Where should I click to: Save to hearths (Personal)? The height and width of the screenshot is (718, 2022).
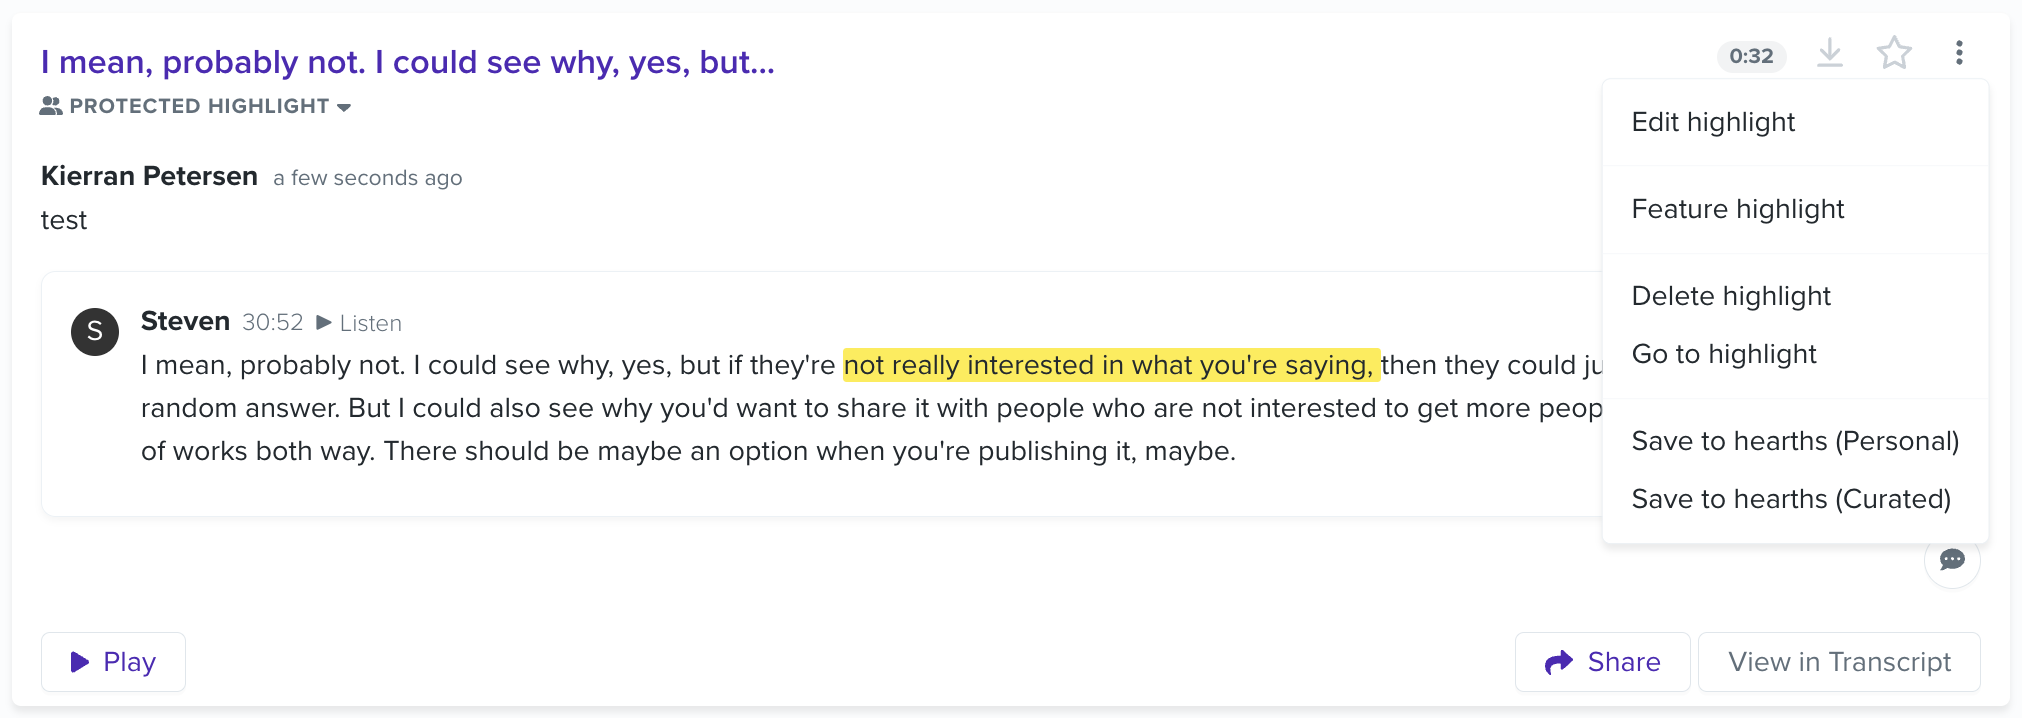(x=1794, y=441)
